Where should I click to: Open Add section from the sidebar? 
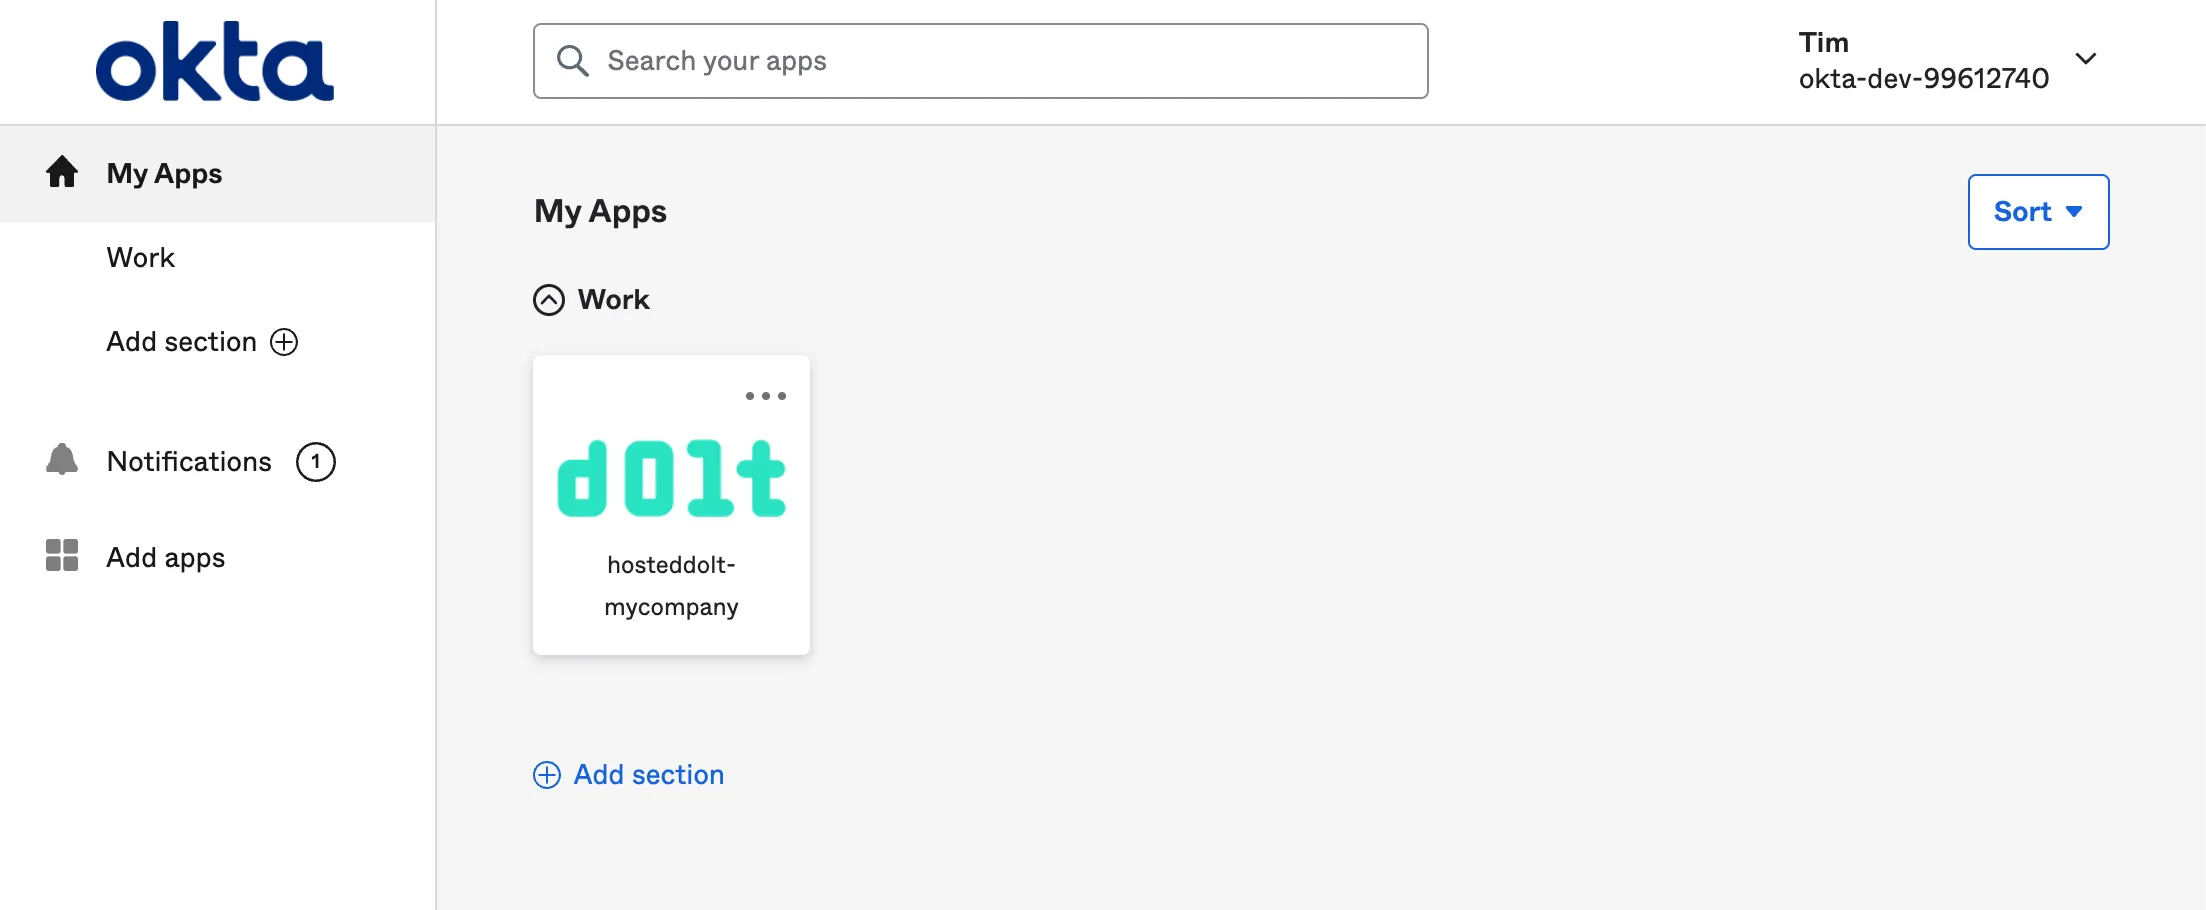181,341
